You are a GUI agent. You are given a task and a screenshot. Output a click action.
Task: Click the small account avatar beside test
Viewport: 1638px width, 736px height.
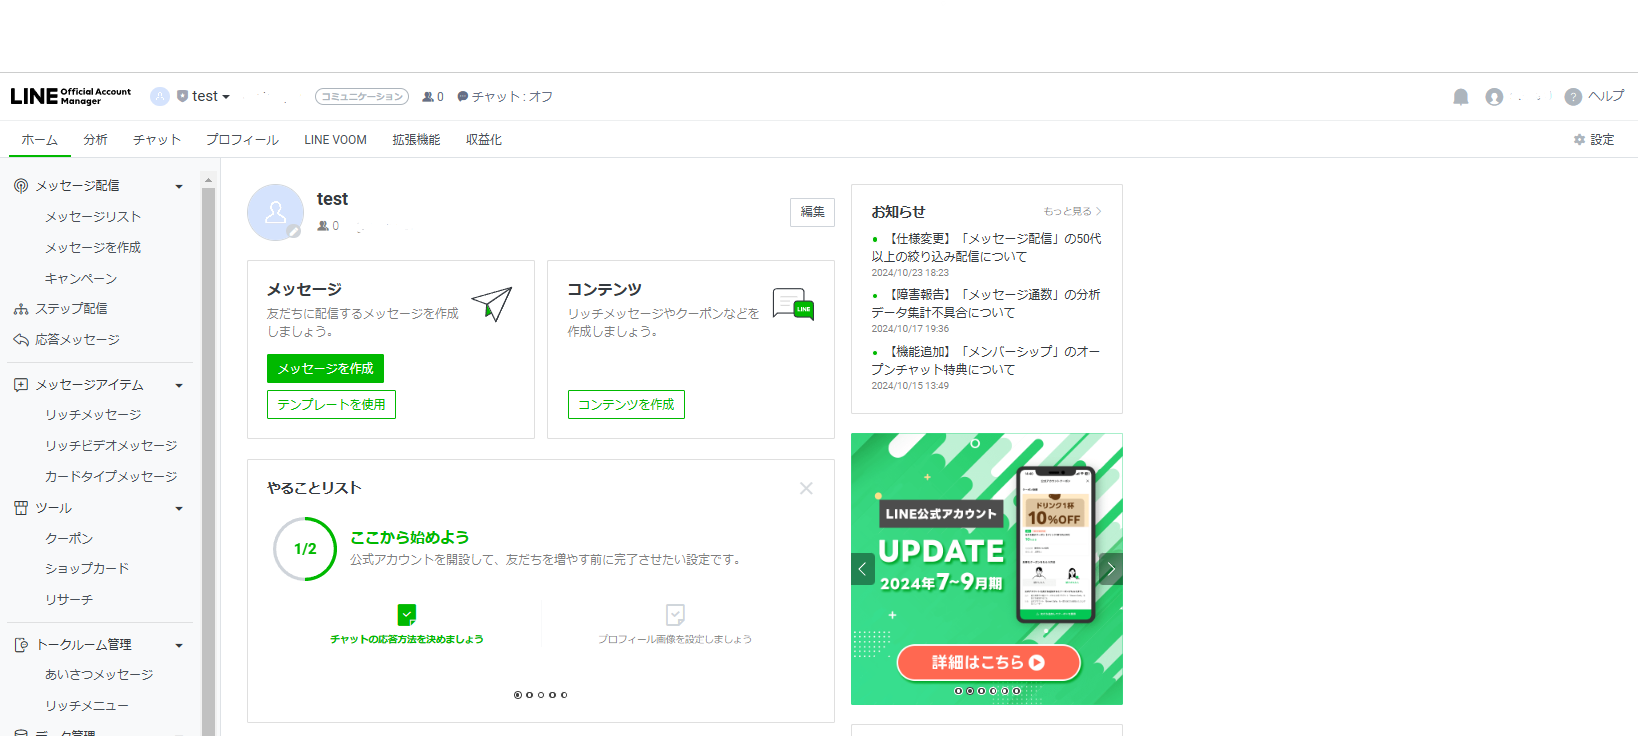click(x=160, y=96)
